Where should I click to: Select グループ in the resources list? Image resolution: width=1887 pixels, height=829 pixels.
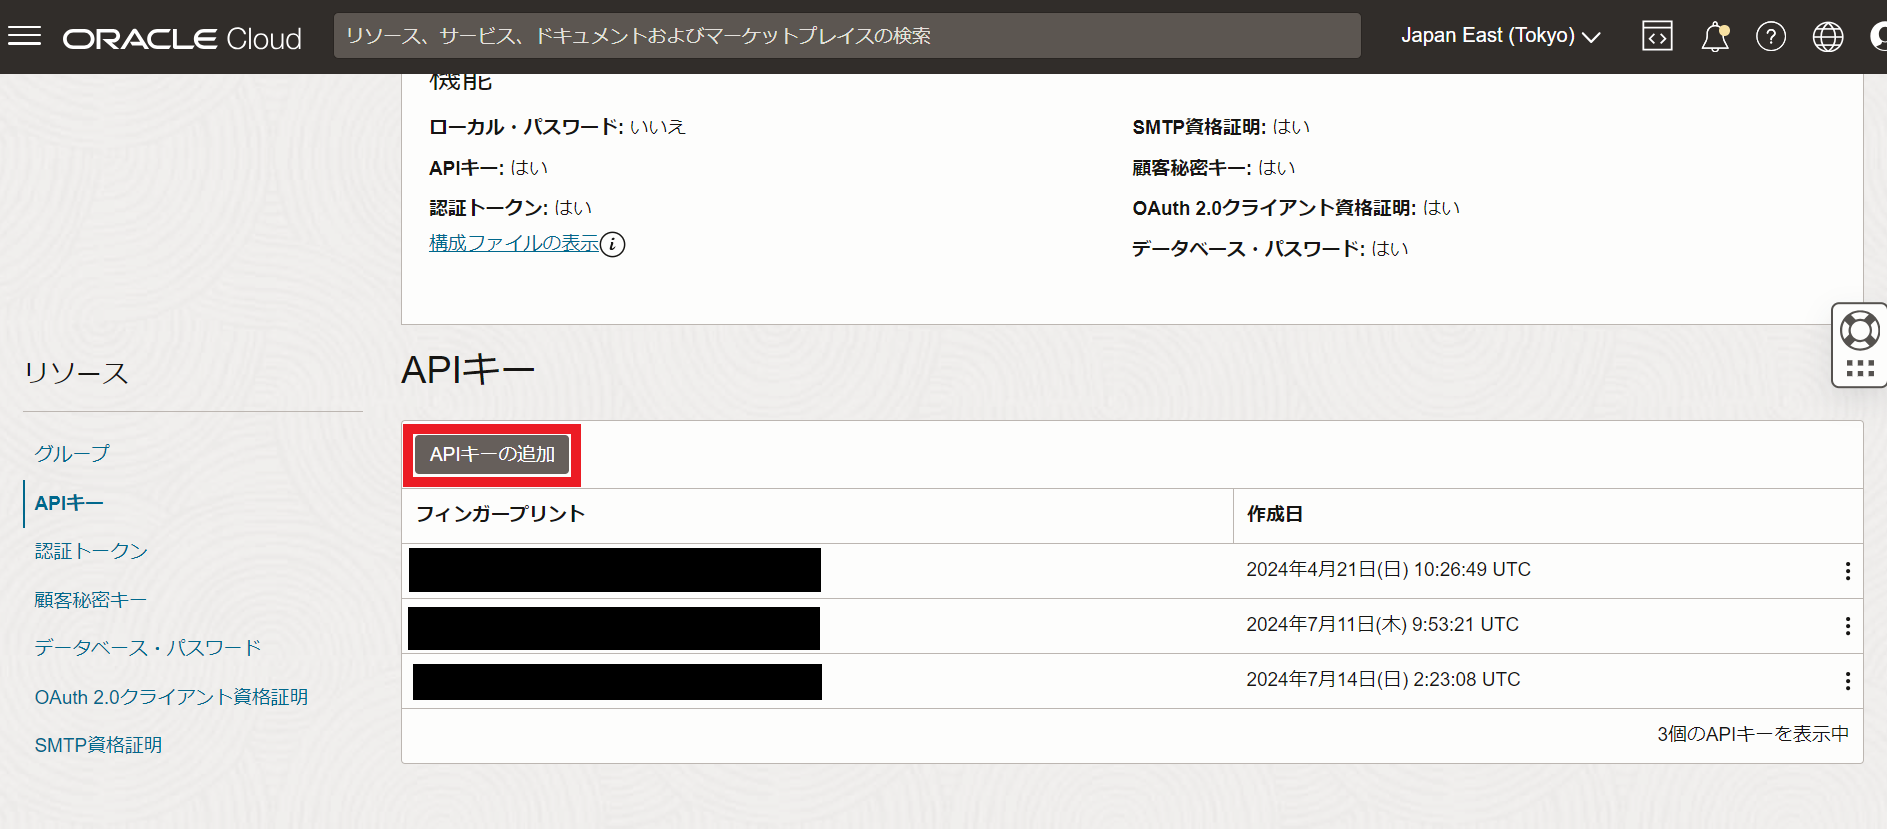[72, 453]
